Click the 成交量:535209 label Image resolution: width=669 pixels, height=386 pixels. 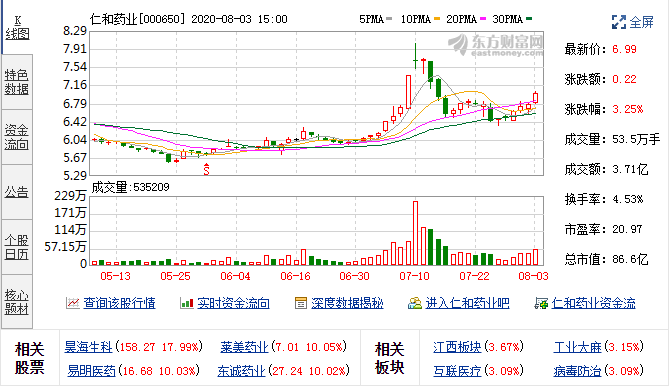tap(131, 187)
